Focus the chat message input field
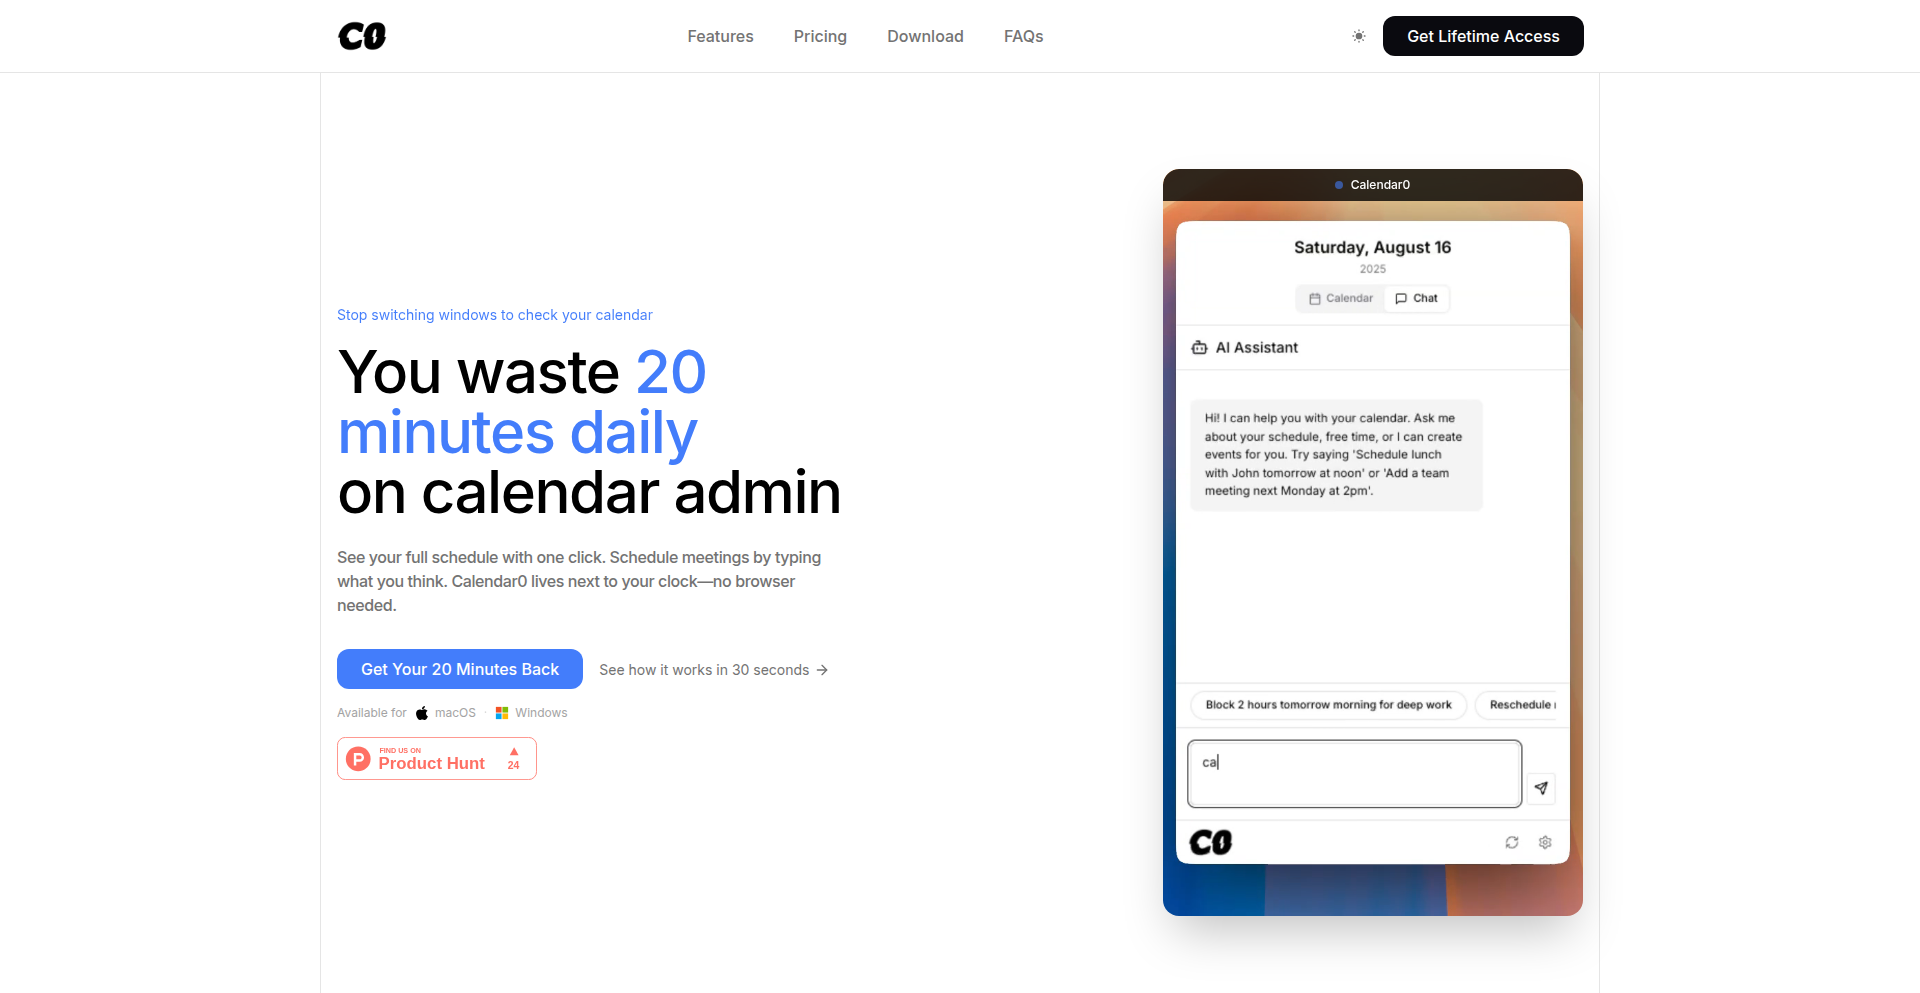Screen dimensions: 1920x993 [1354, 773]
